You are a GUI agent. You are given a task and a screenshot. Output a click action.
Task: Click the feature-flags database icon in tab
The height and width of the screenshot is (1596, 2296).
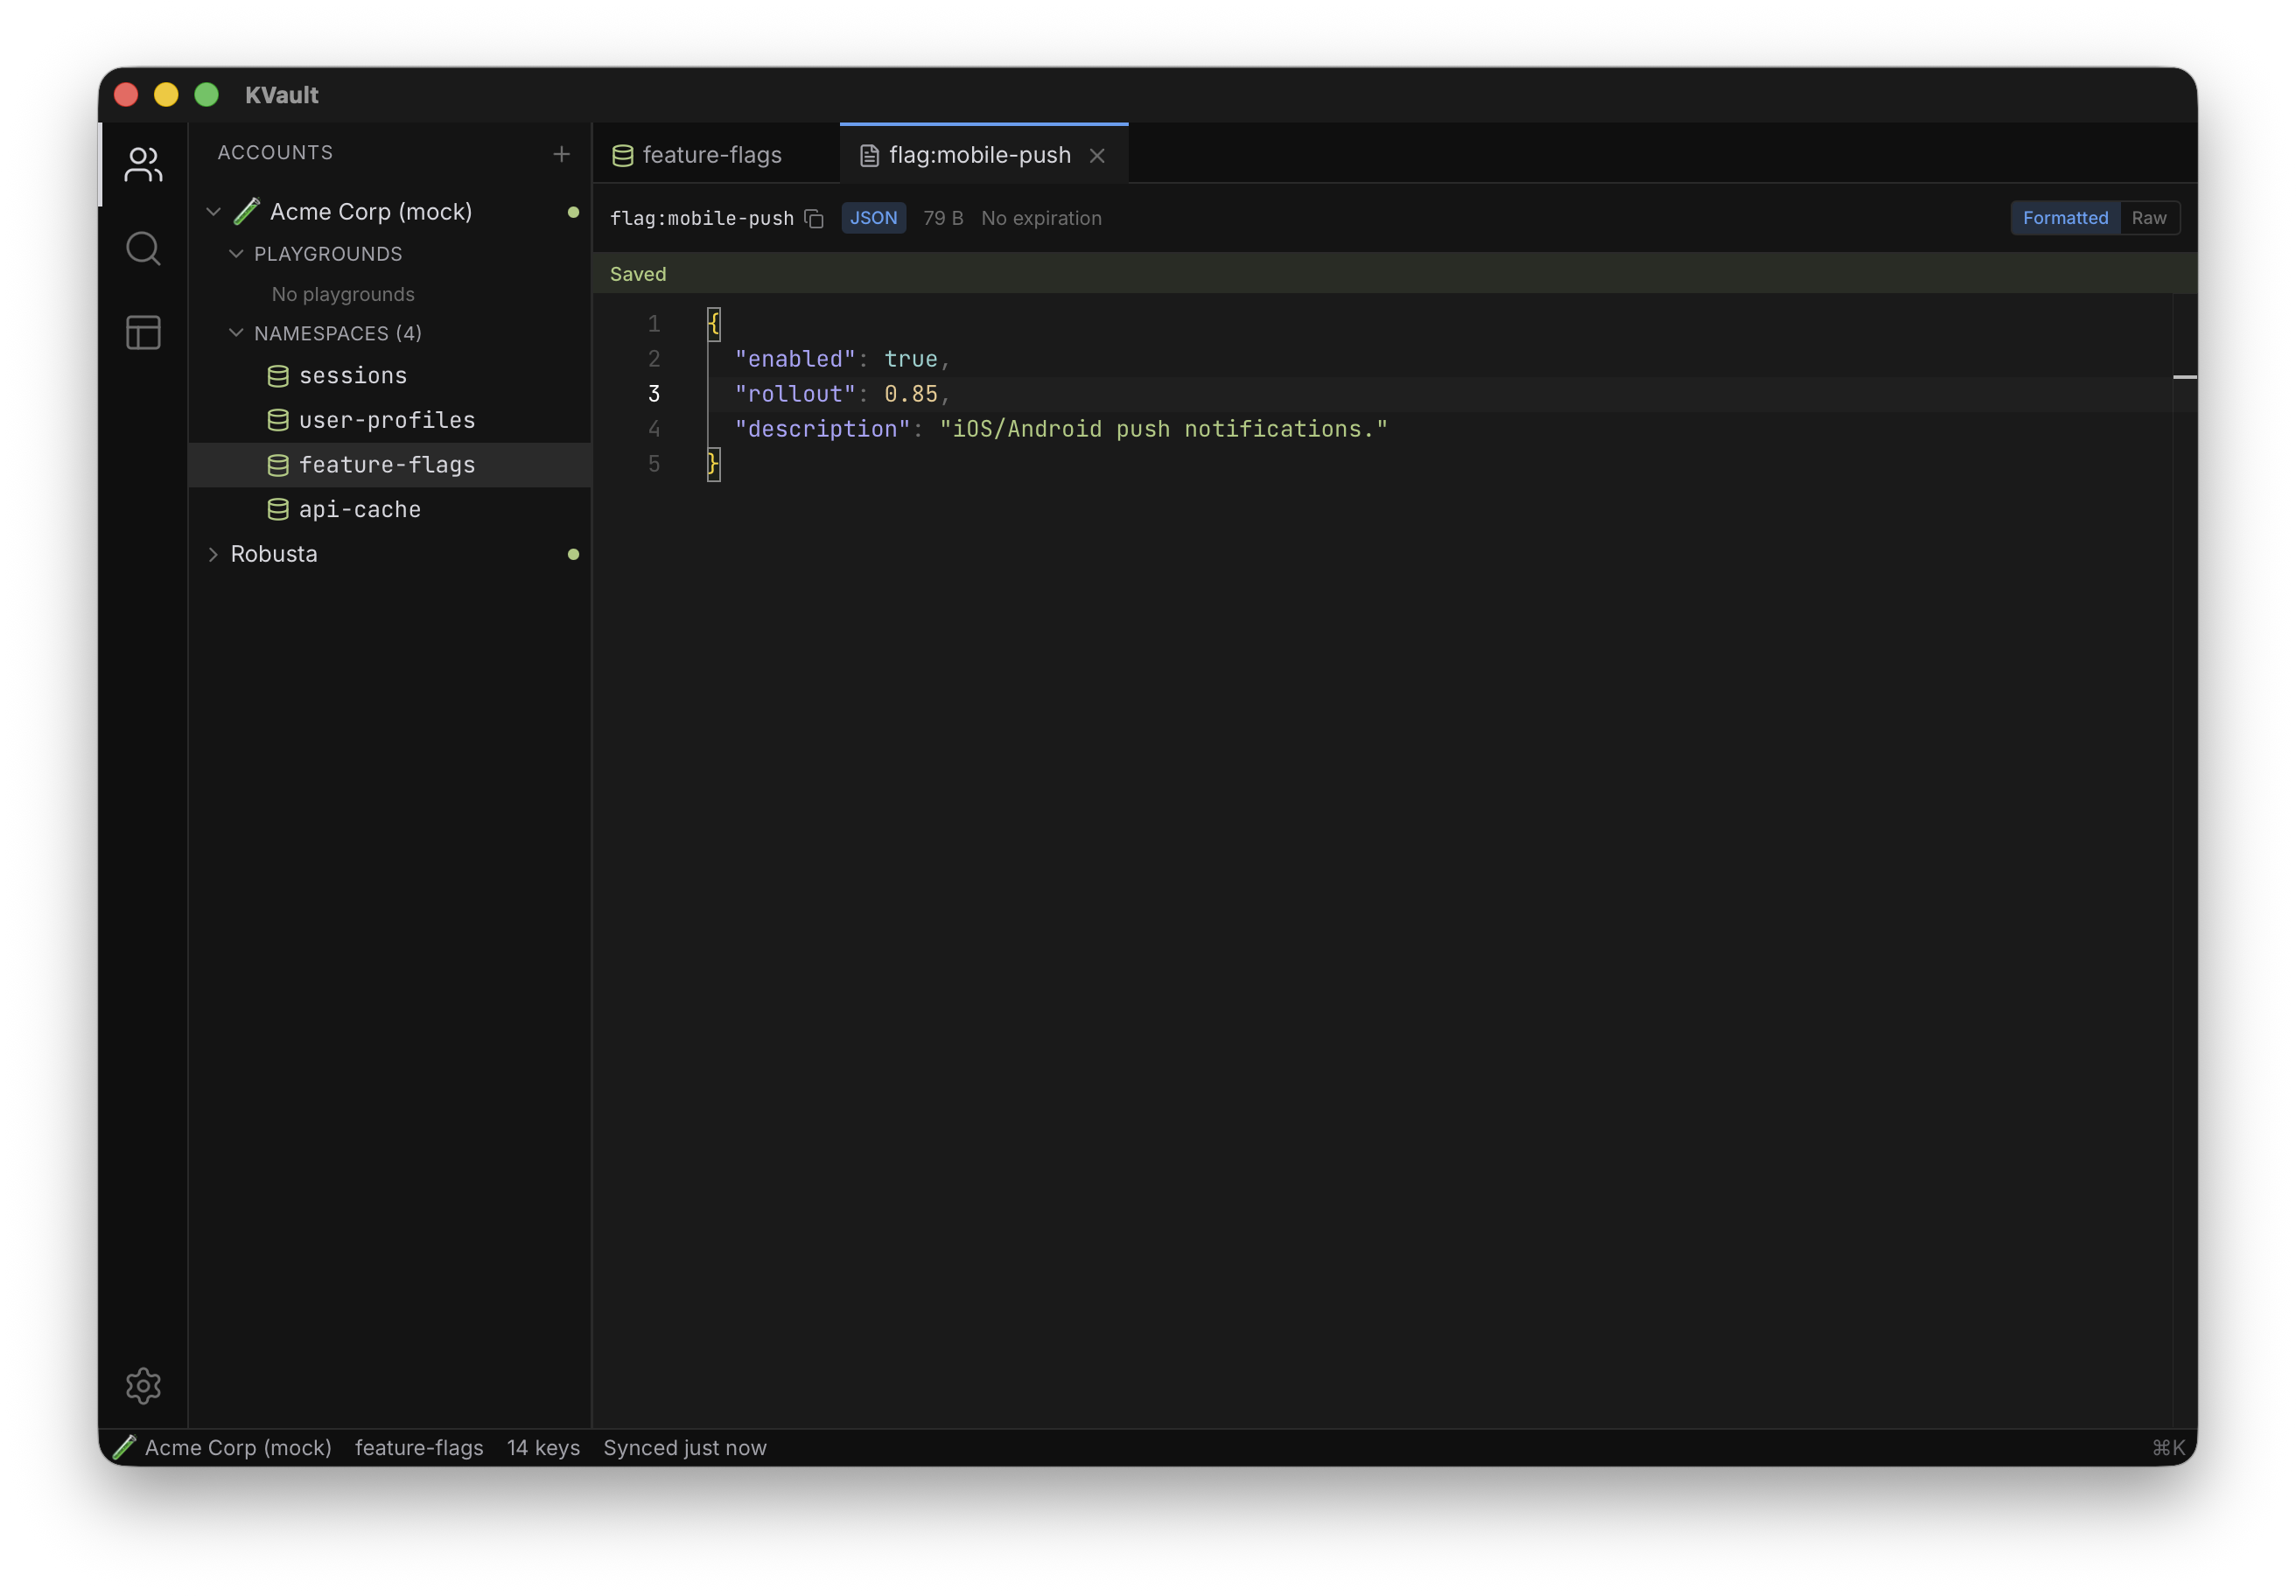[x=622, y=155]
